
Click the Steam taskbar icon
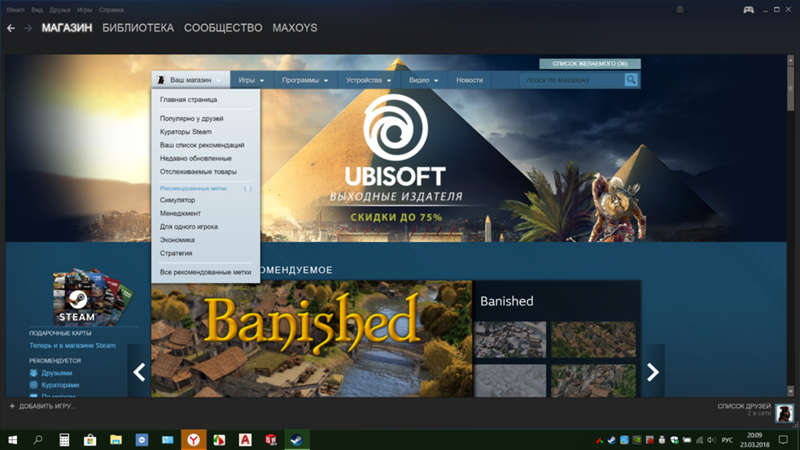[297, 440]
